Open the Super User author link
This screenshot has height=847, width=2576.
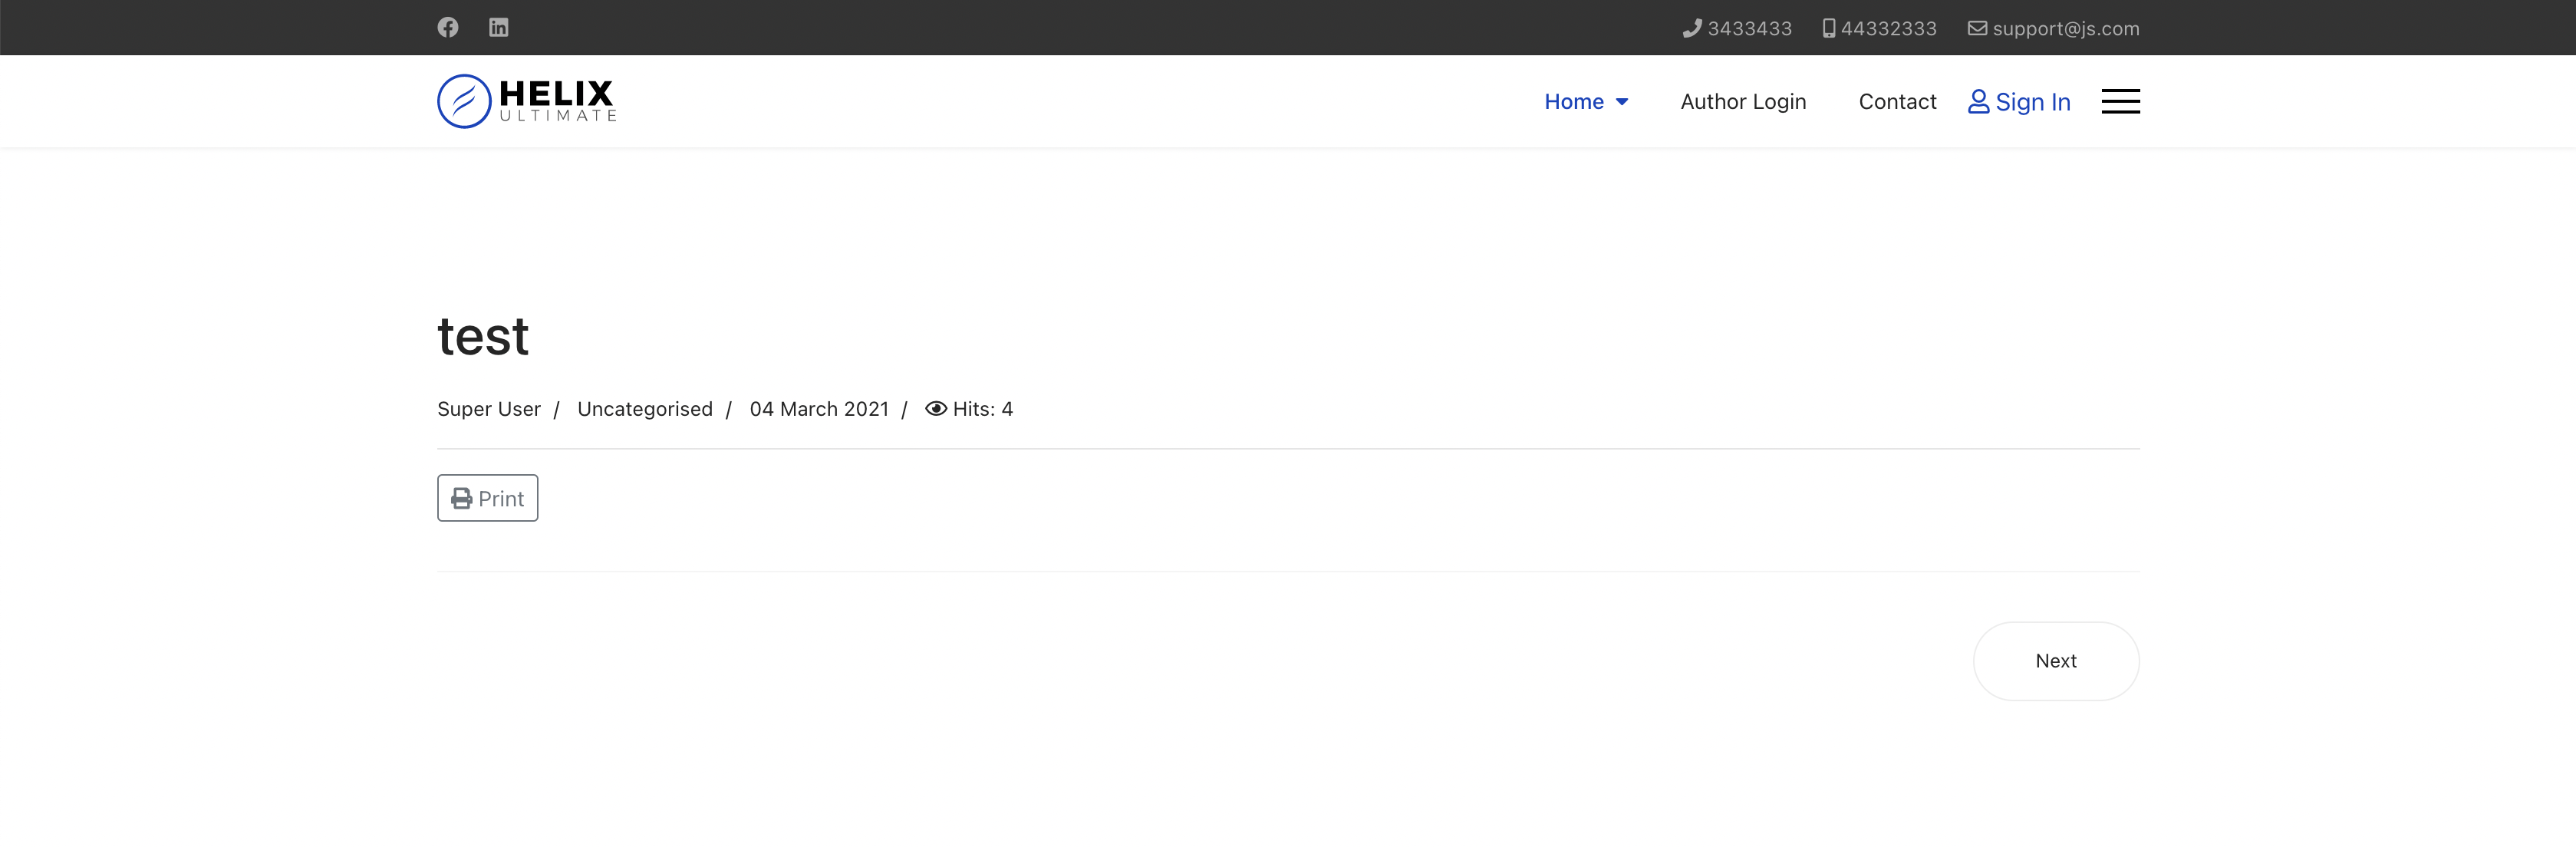[488, 408]
